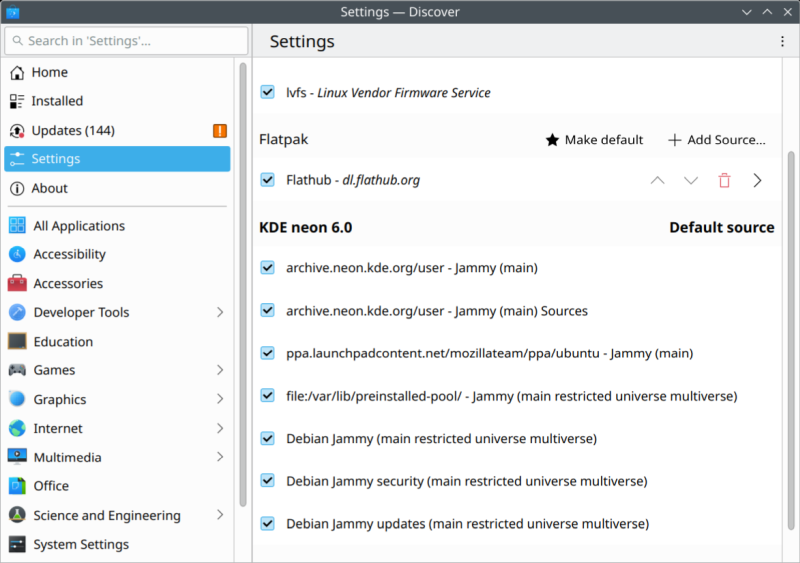The width and height of the screenshot is (800, 563).
Task: Go to the About page
Action: (x=49, y=188)
